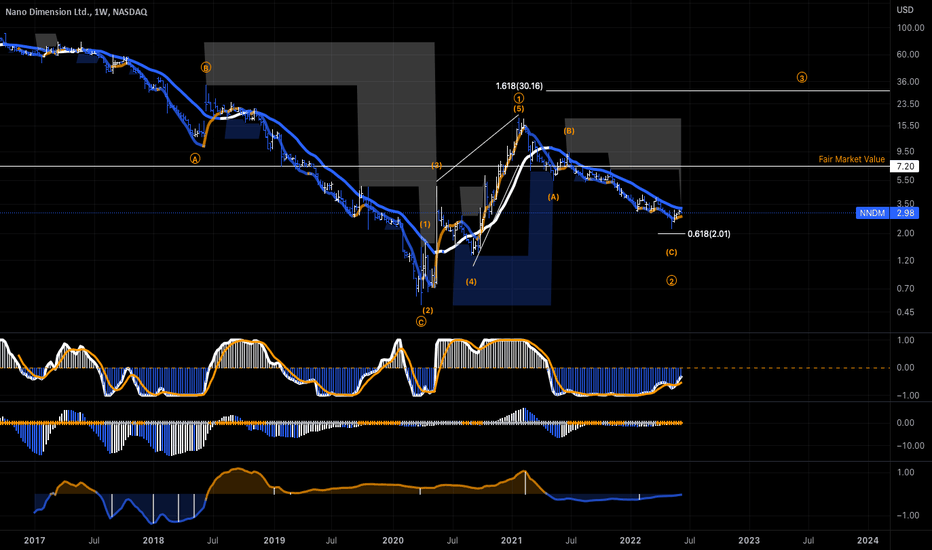
Task: Click the 5.50 price axis label
Action: click(905, 180)
